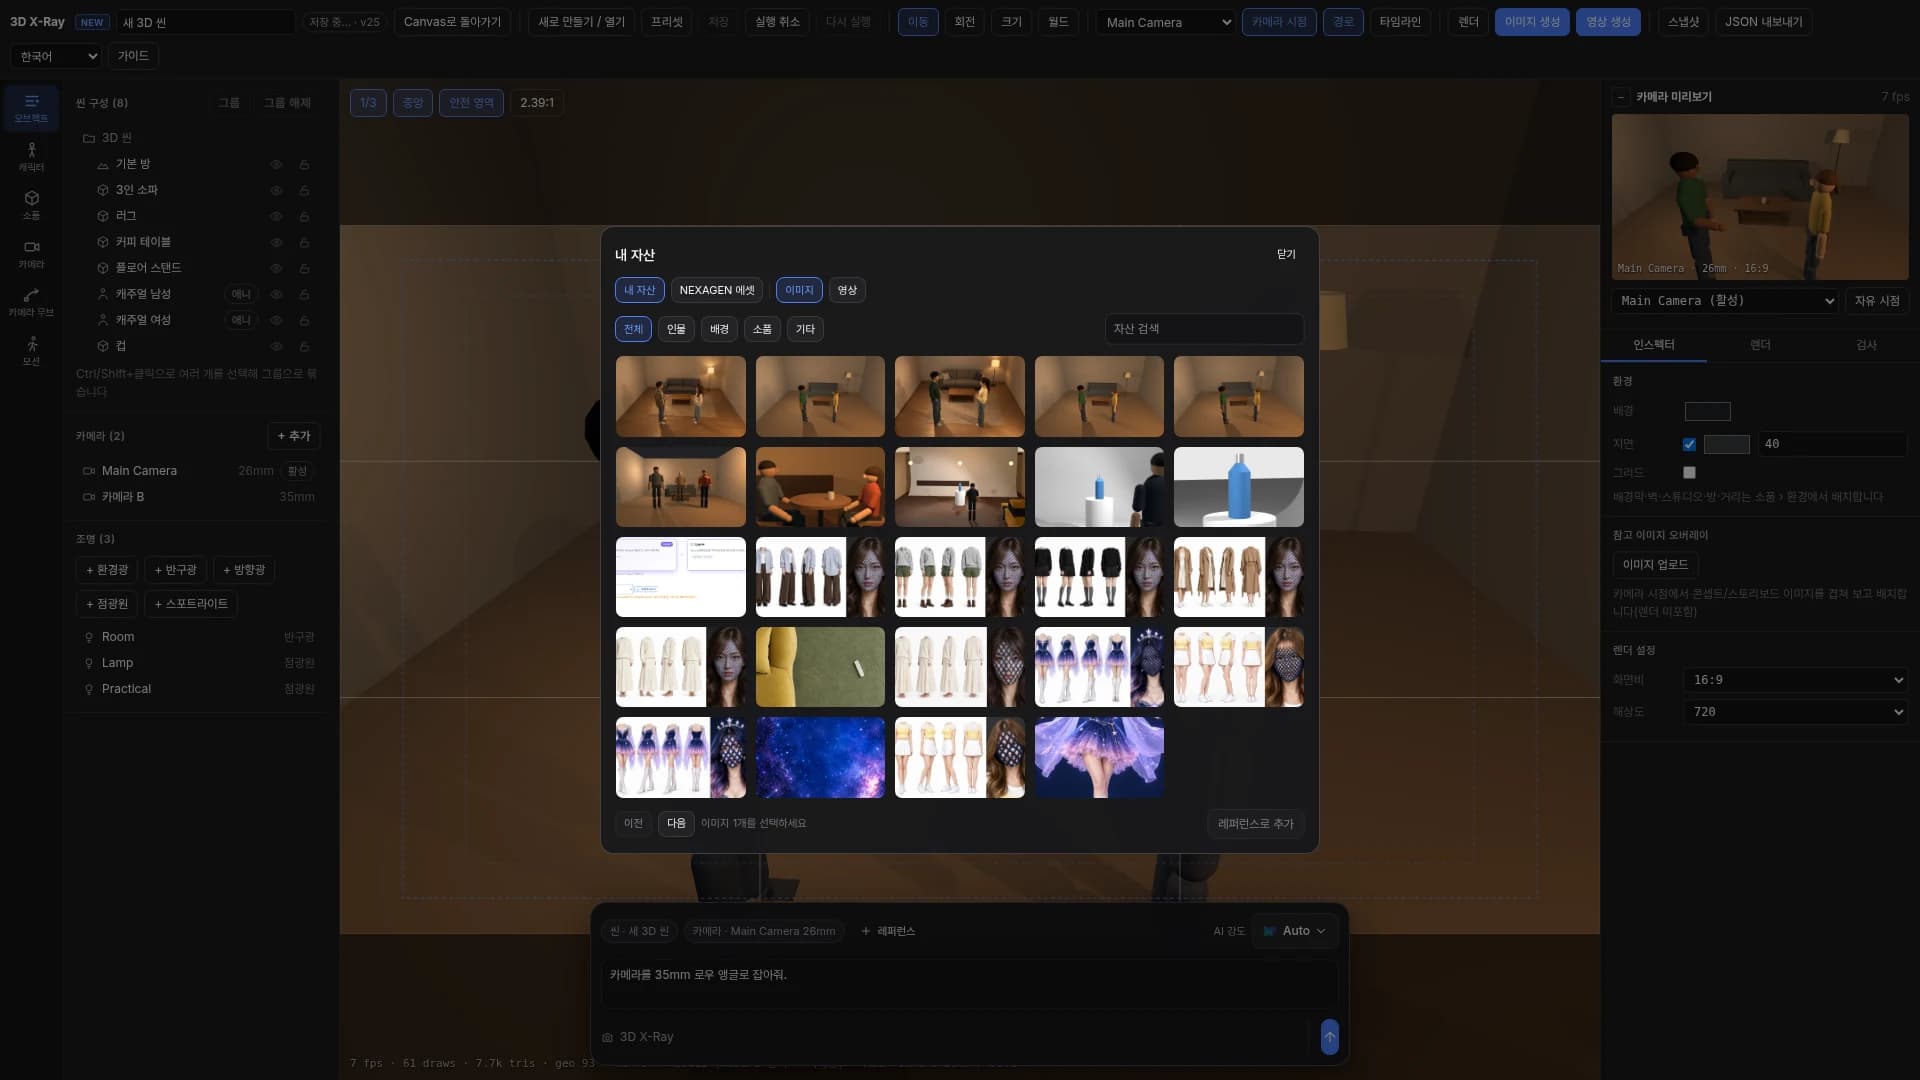Close the 내 자산 dialog with 닫기
Viewport: 1920px width, 1080px height.
coord(1286,255)
